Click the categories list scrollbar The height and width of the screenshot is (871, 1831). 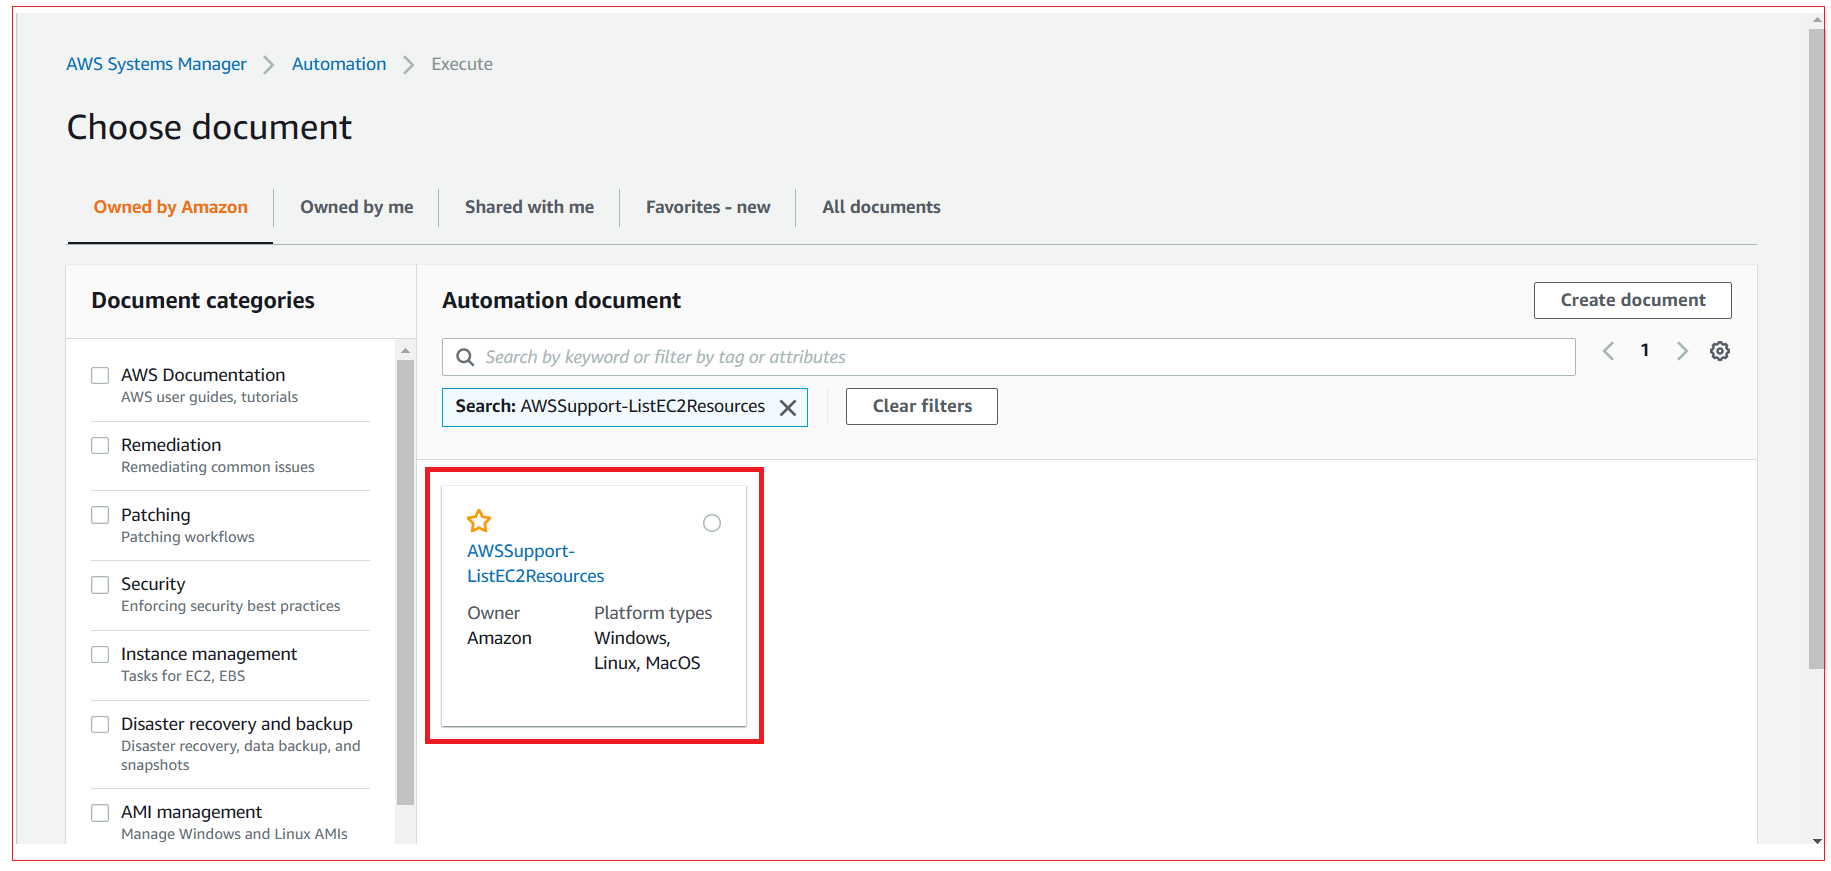pos(405,583)
